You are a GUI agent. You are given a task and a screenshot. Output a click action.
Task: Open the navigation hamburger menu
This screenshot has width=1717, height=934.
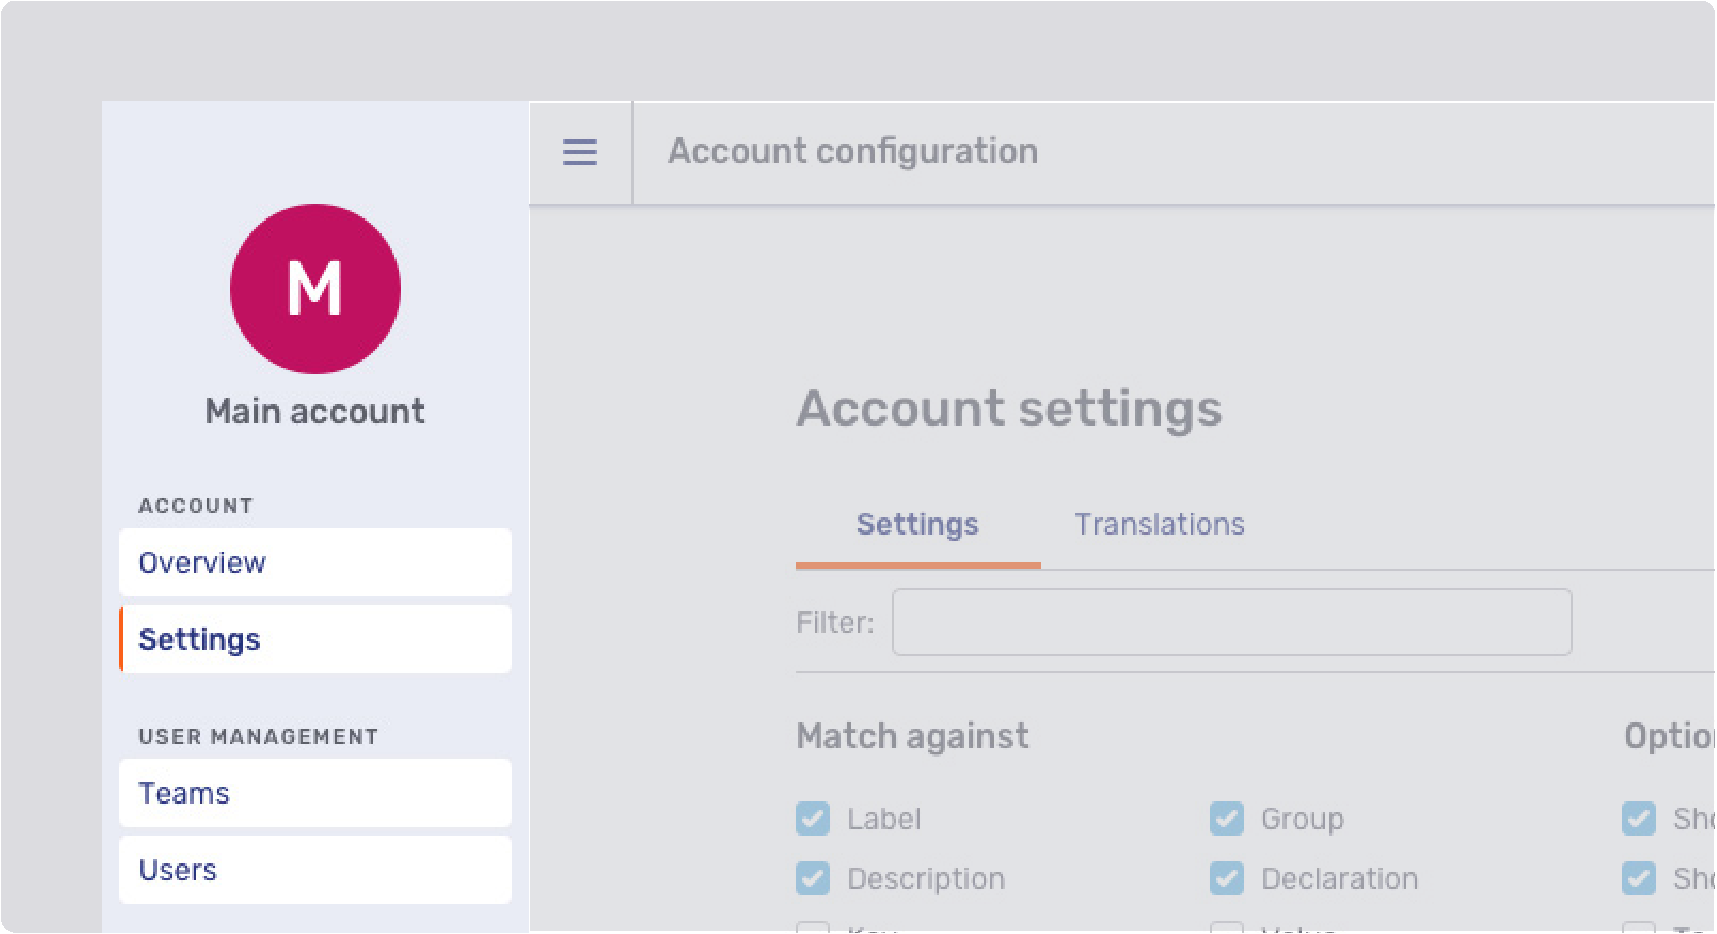pyautogui.click(x=579, y=152)
